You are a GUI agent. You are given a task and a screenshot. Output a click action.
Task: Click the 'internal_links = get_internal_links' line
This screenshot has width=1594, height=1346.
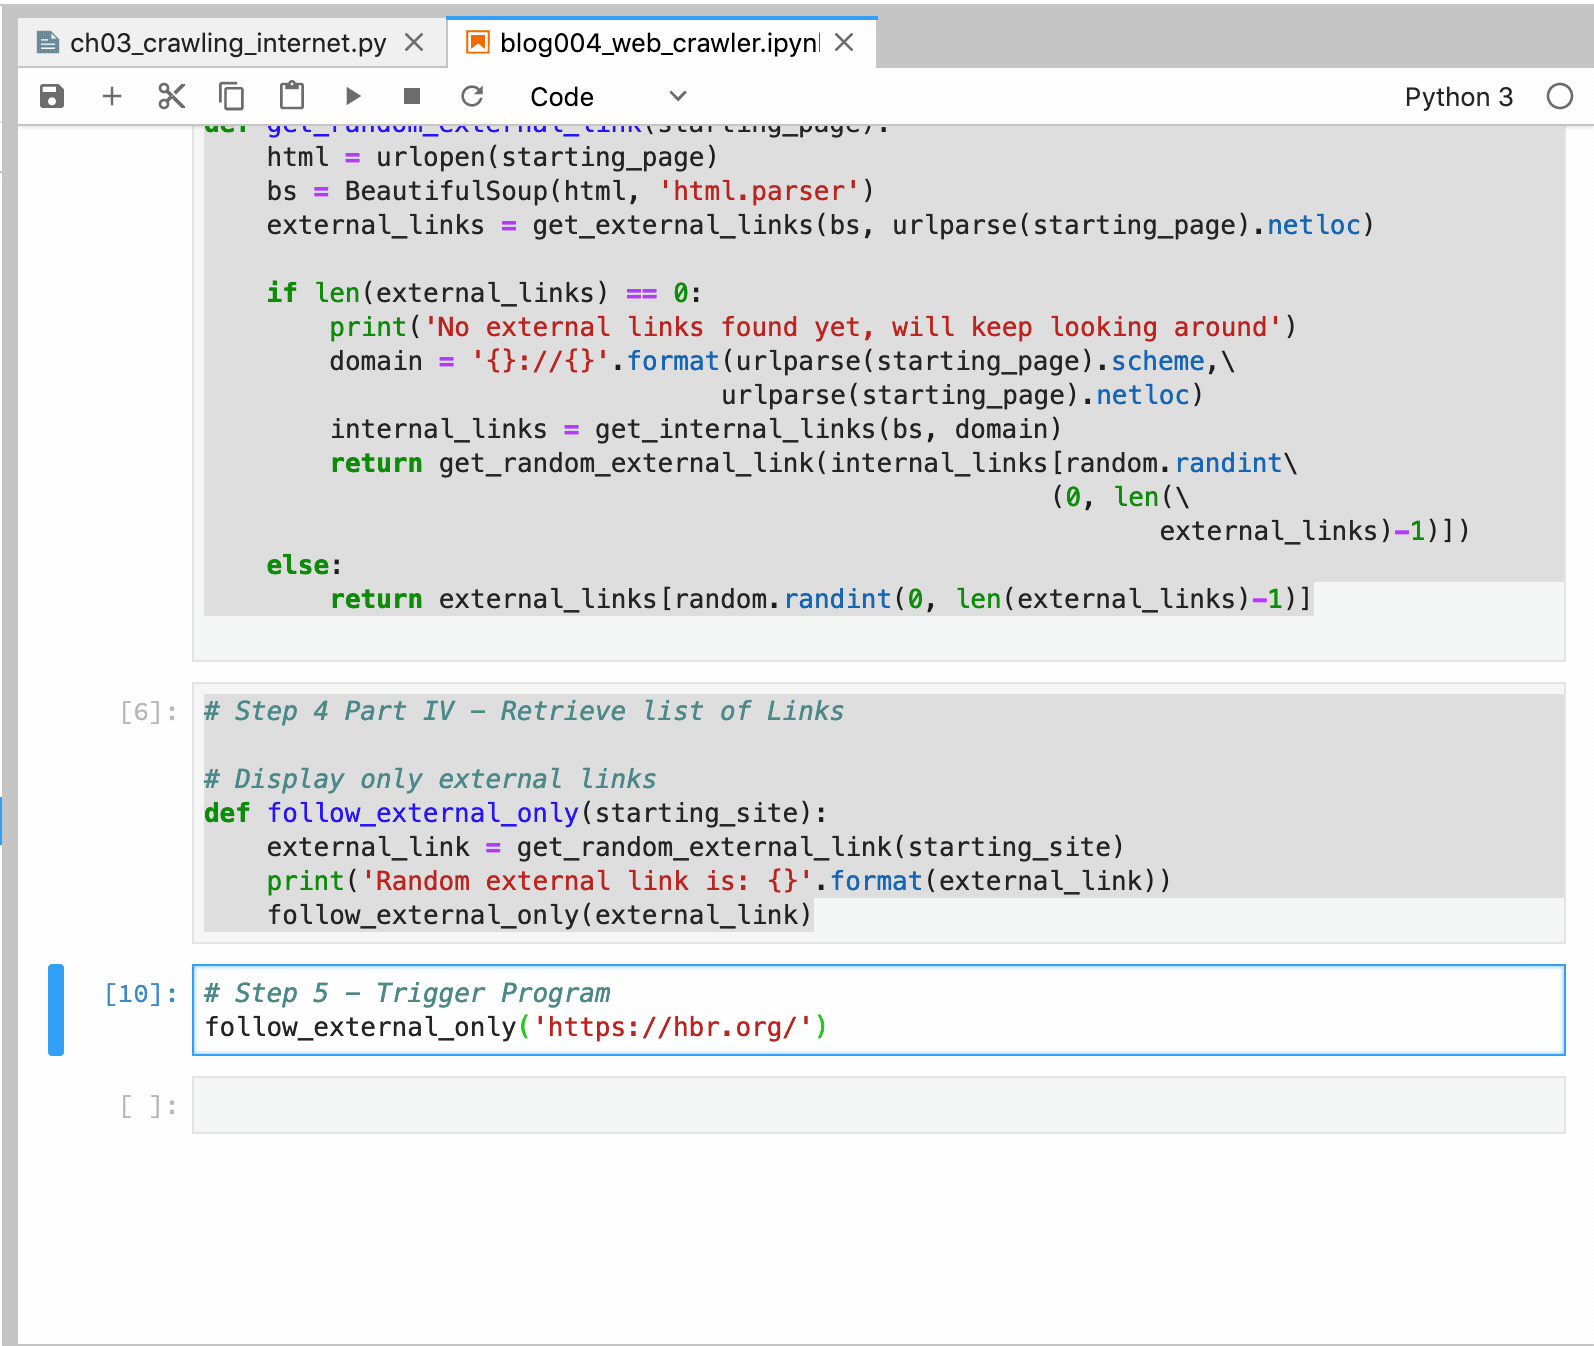coord(695,429)
